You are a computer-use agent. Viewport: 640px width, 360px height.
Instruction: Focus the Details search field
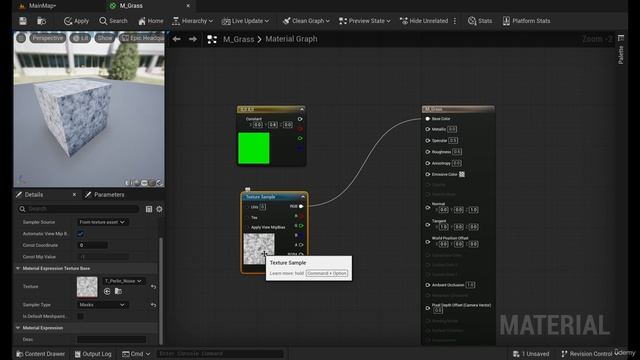[x=79, y=209]
